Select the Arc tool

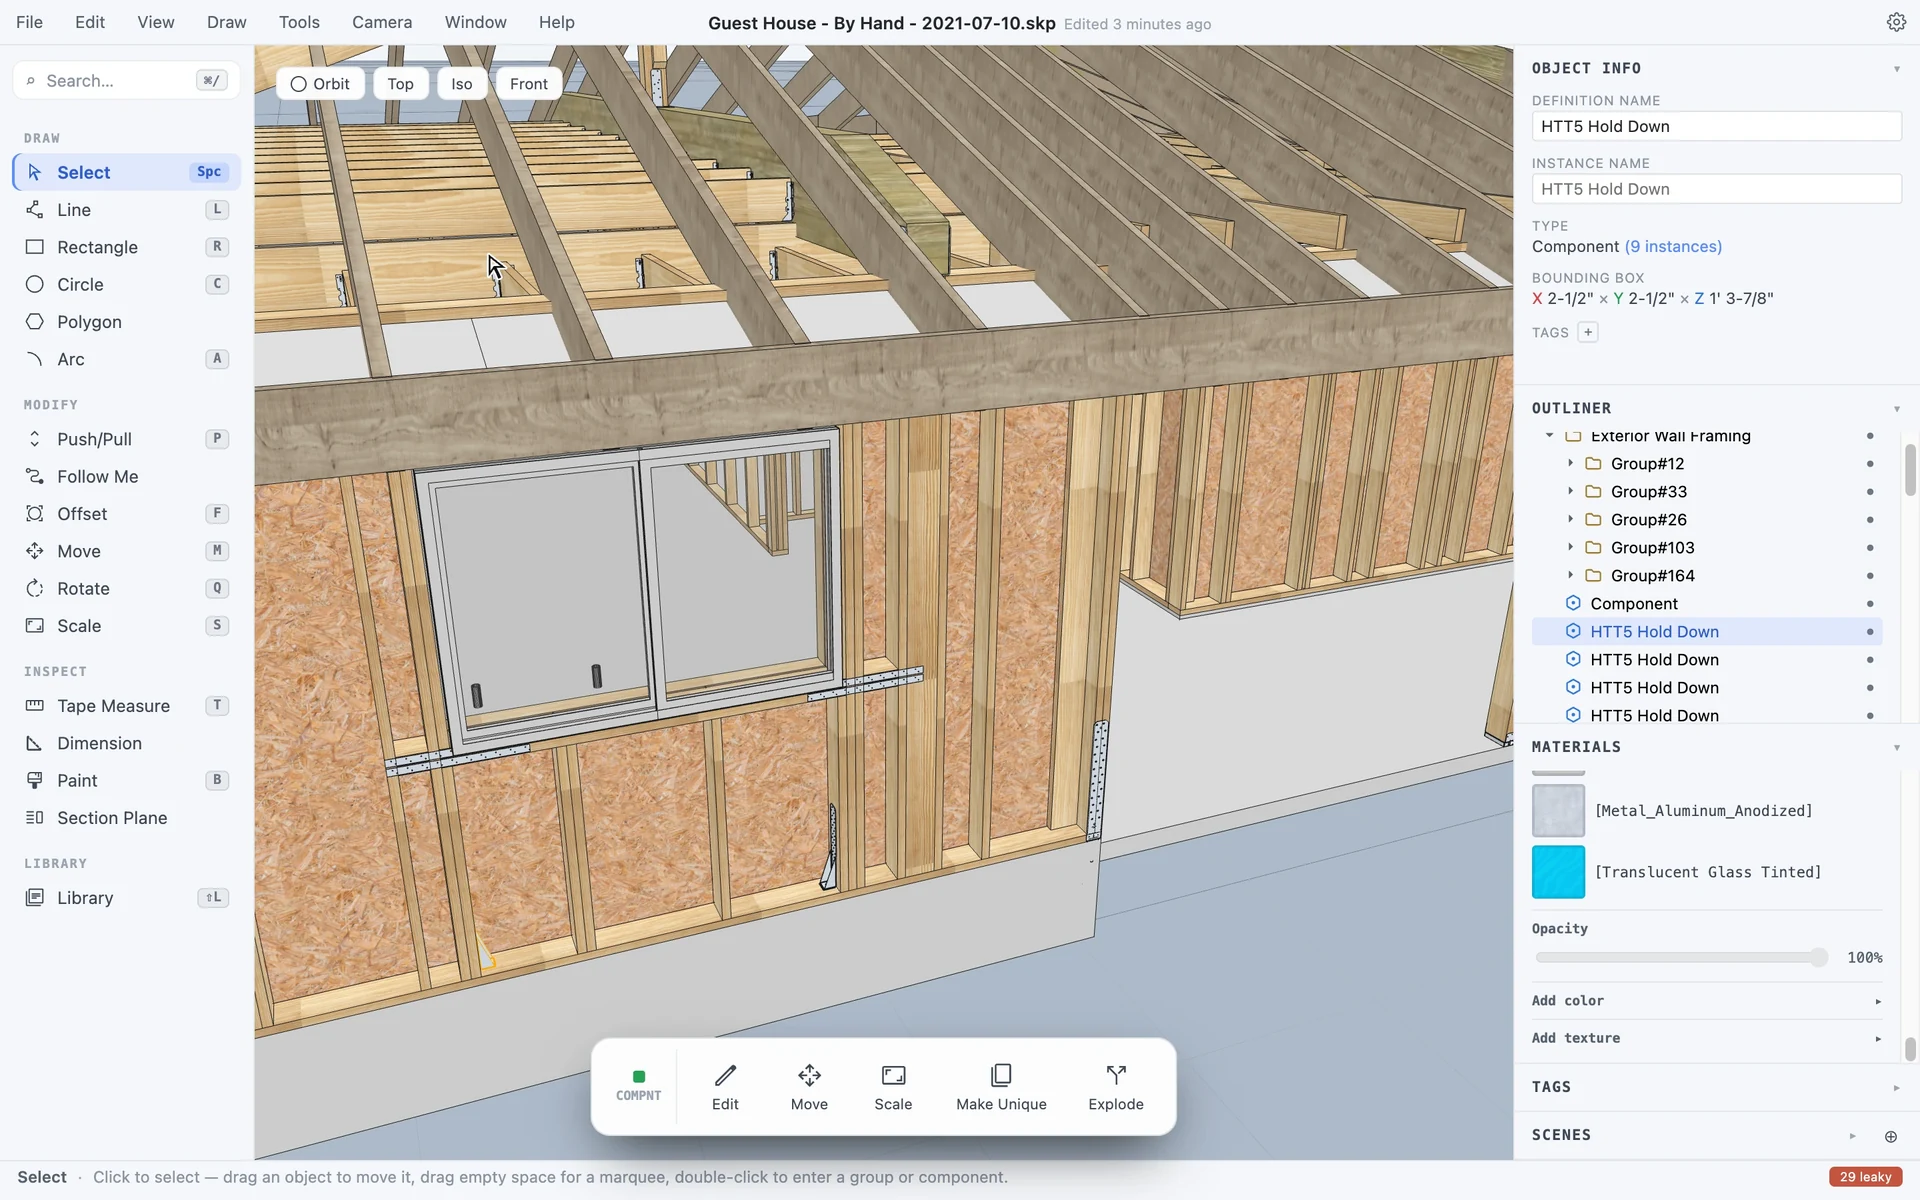pos(127,359)
